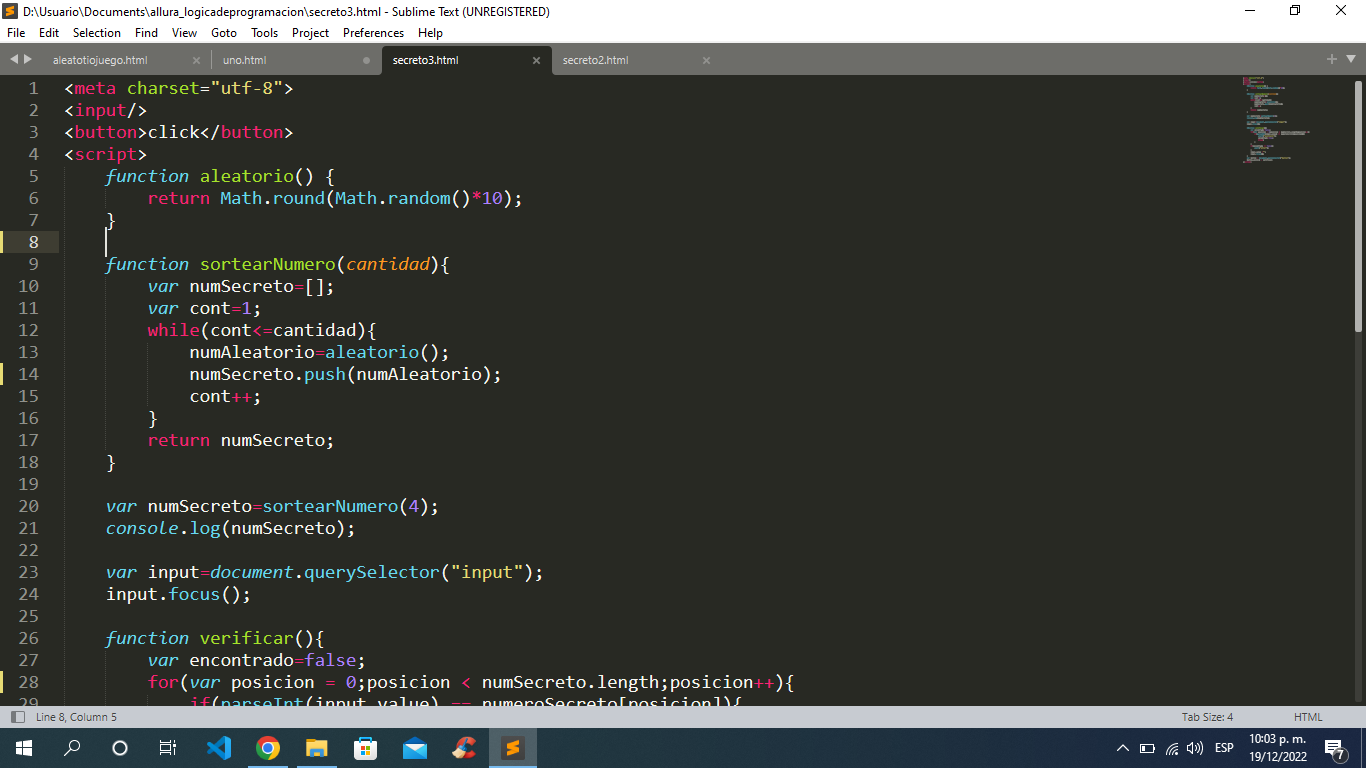Click line number 14 in the gutter
1366x768 pixels.
(28, 374)
